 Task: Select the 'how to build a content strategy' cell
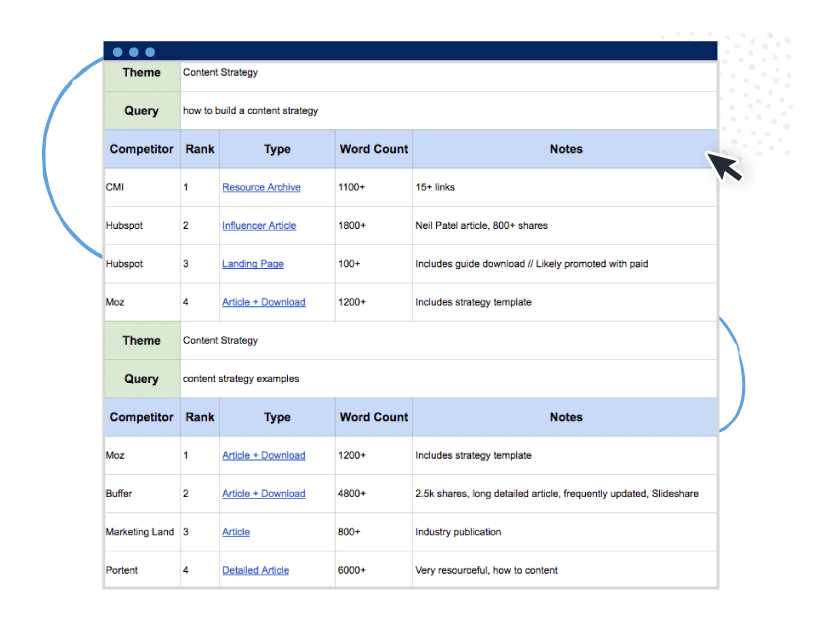coord(449,111)
